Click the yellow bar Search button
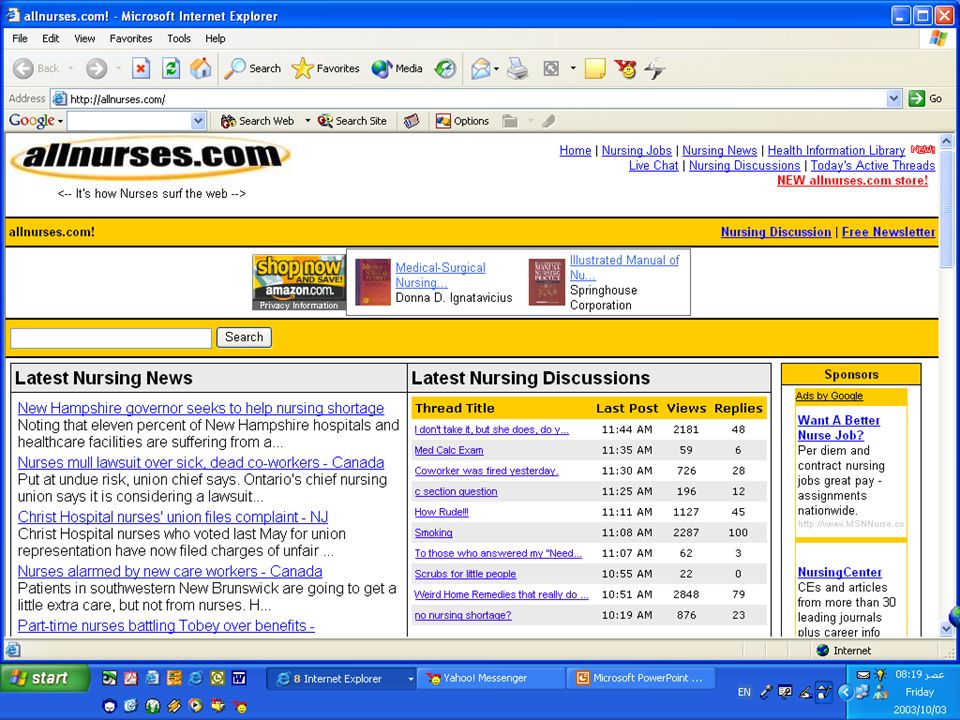960x720 pixels. point(244,337)
